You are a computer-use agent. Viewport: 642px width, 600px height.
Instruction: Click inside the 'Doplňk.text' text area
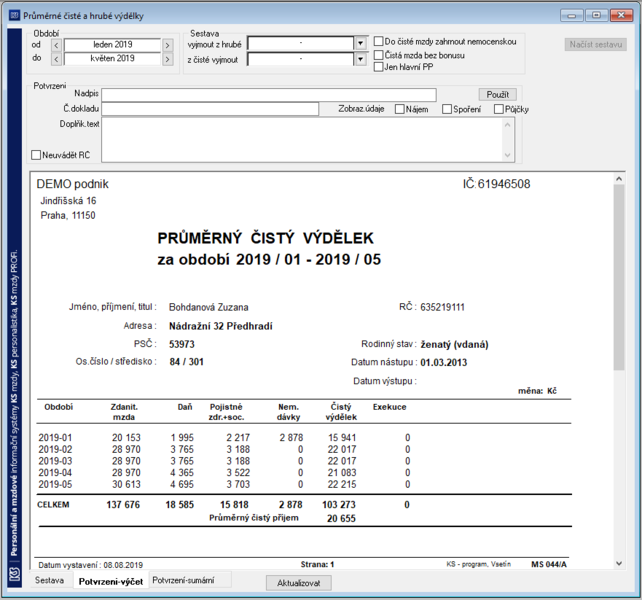[302, 140]
